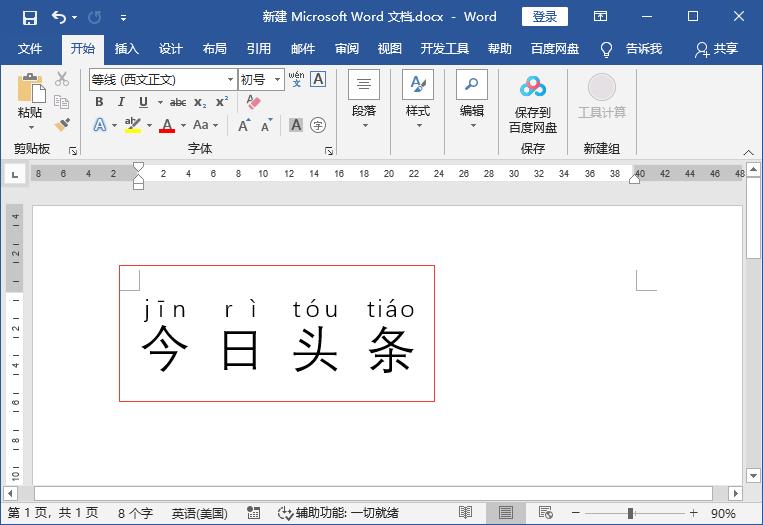This screenshot has width=763, height=525.
Task: Click Enclose Characters 字 icon
Action: click(318, 125)
